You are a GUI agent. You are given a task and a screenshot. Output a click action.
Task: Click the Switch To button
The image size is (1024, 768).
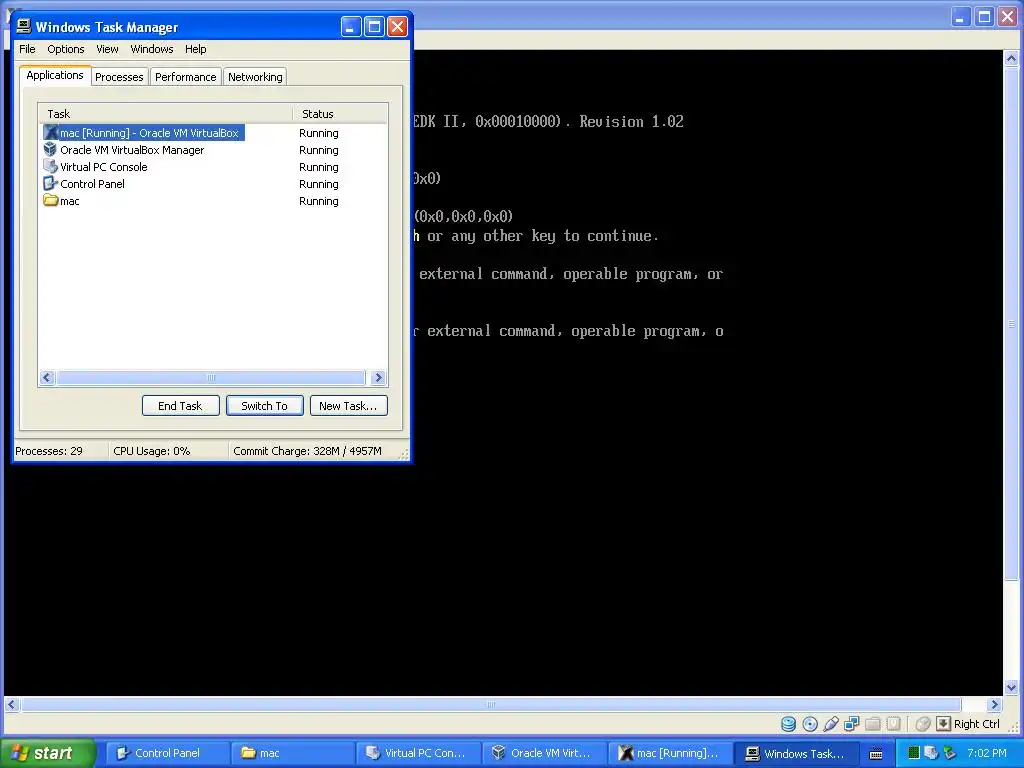264,406
